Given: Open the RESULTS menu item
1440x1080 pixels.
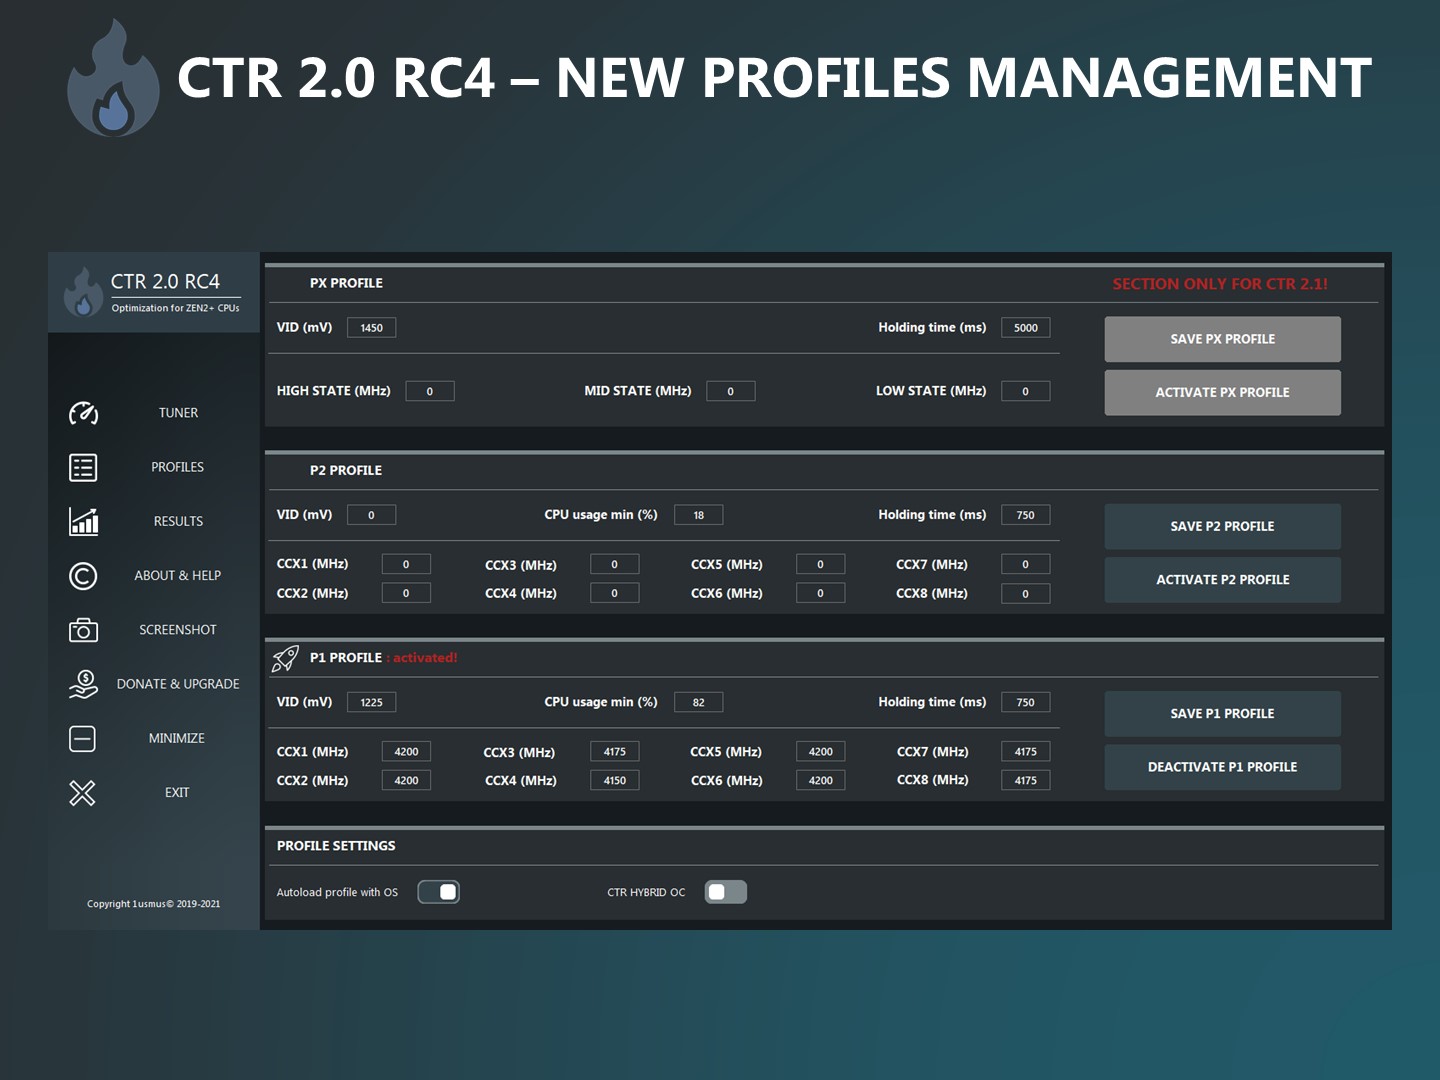Looking at the screenshot, I should (178, 521).
